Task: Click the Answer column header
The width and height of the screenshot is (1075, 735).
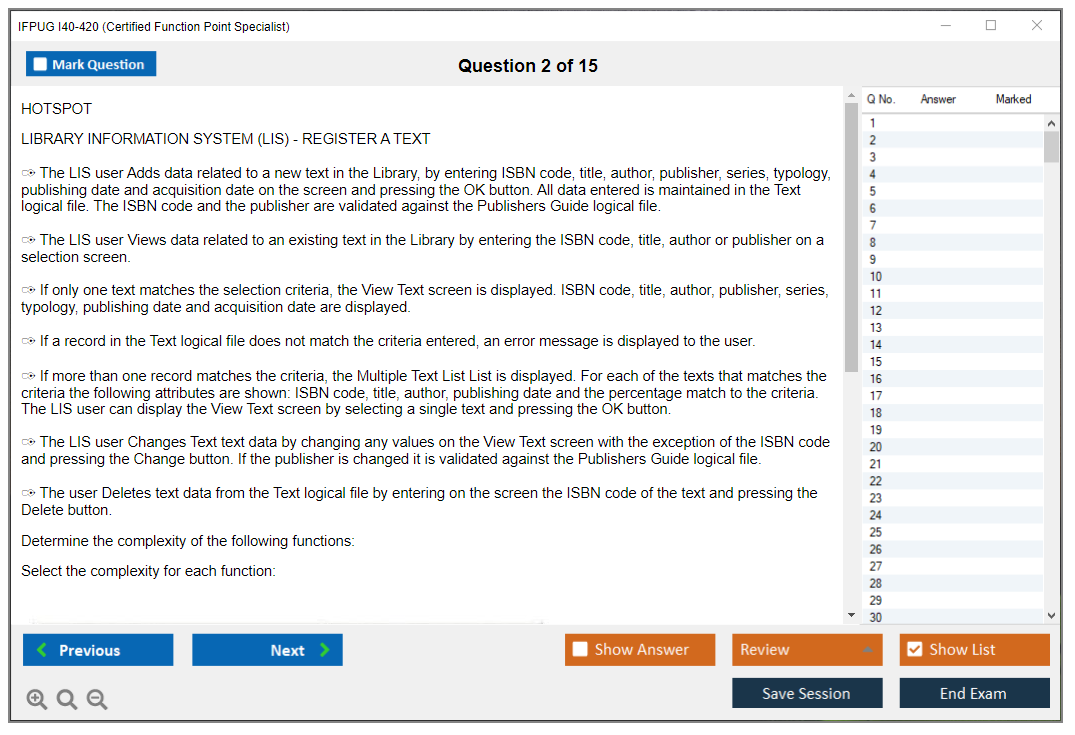Action: coord(938,99)
